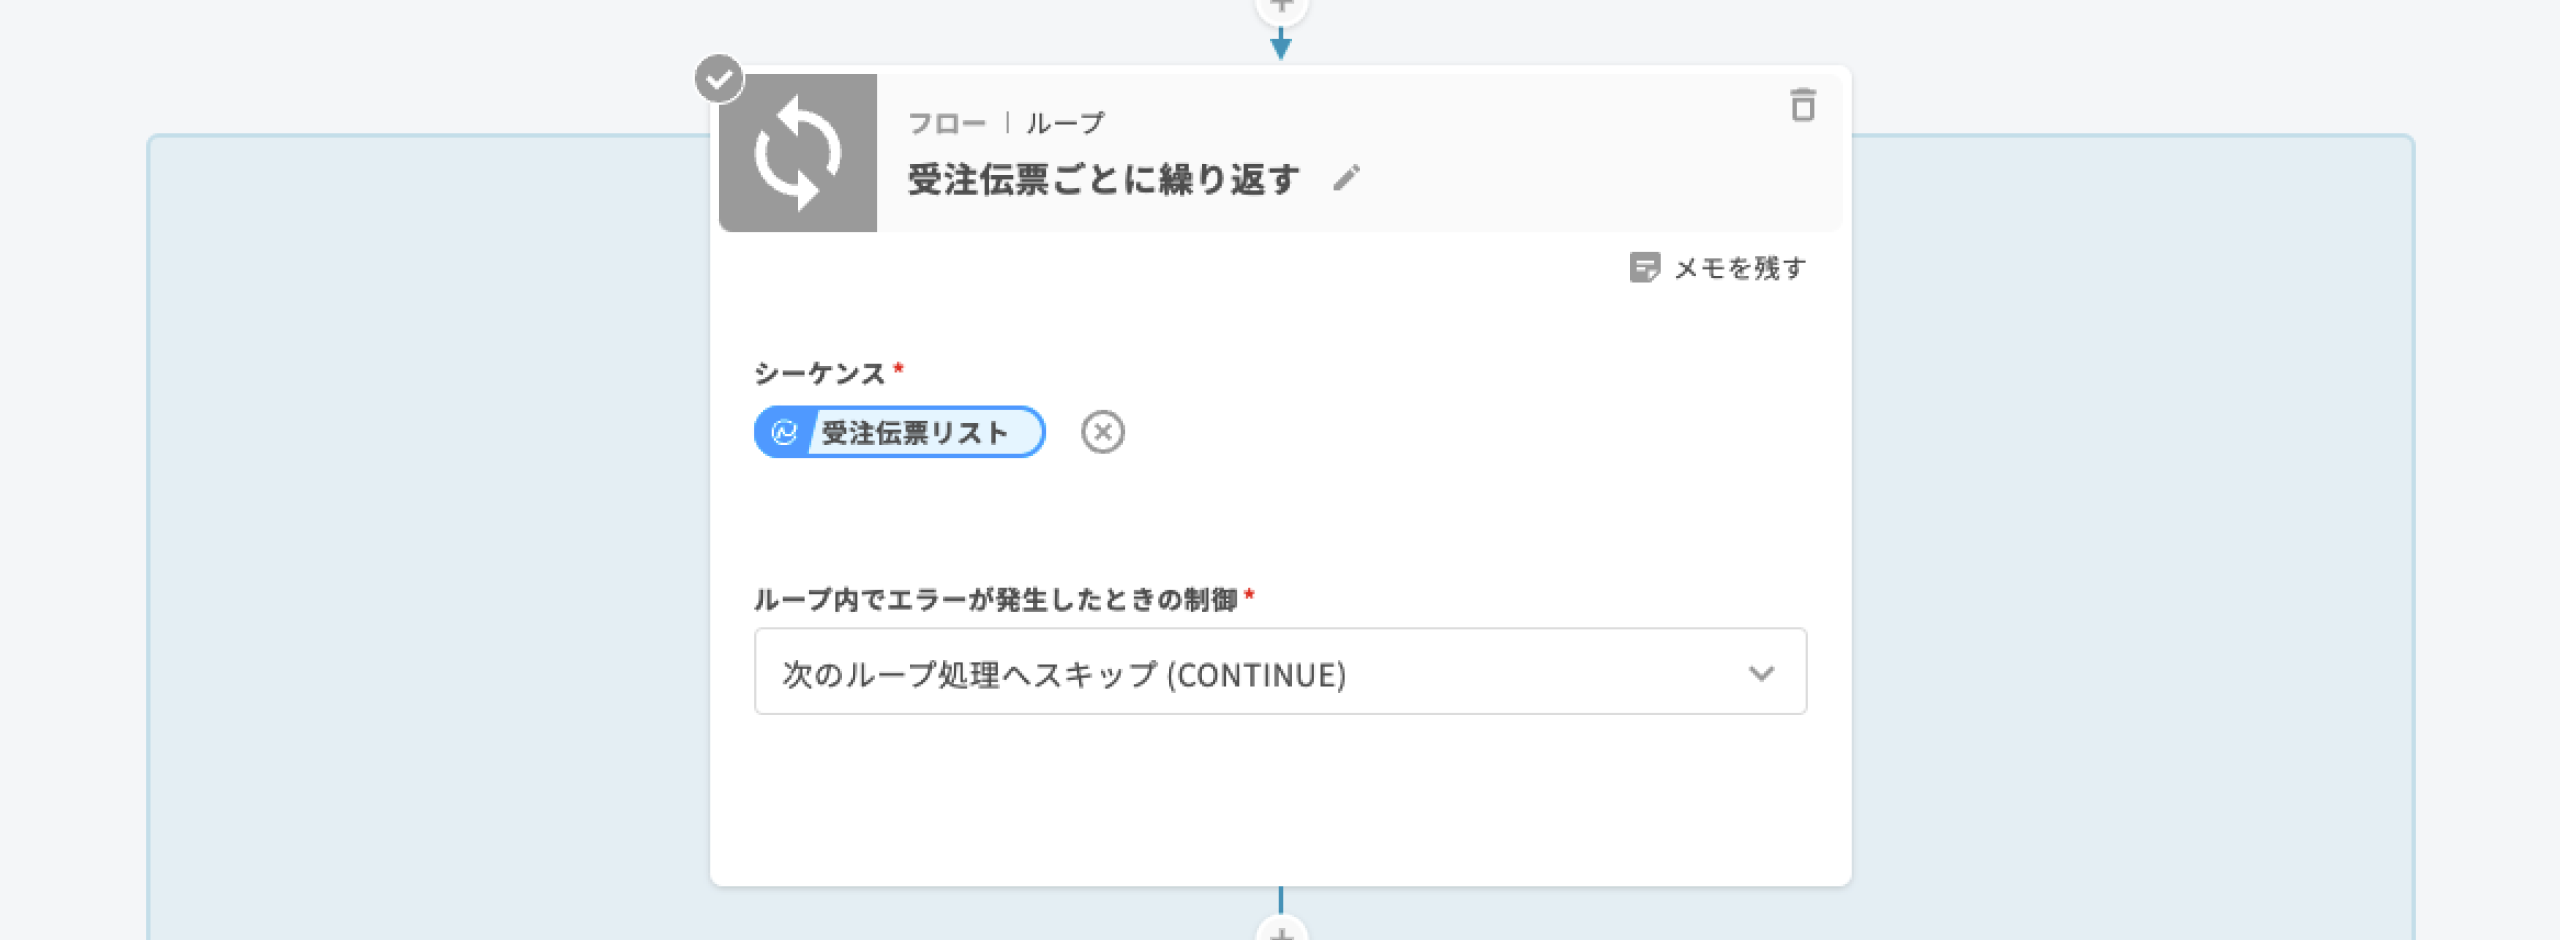Screen dimensions: 2560x940
Task: Click the フロー breadcrumb label
Action: point(946,123)
